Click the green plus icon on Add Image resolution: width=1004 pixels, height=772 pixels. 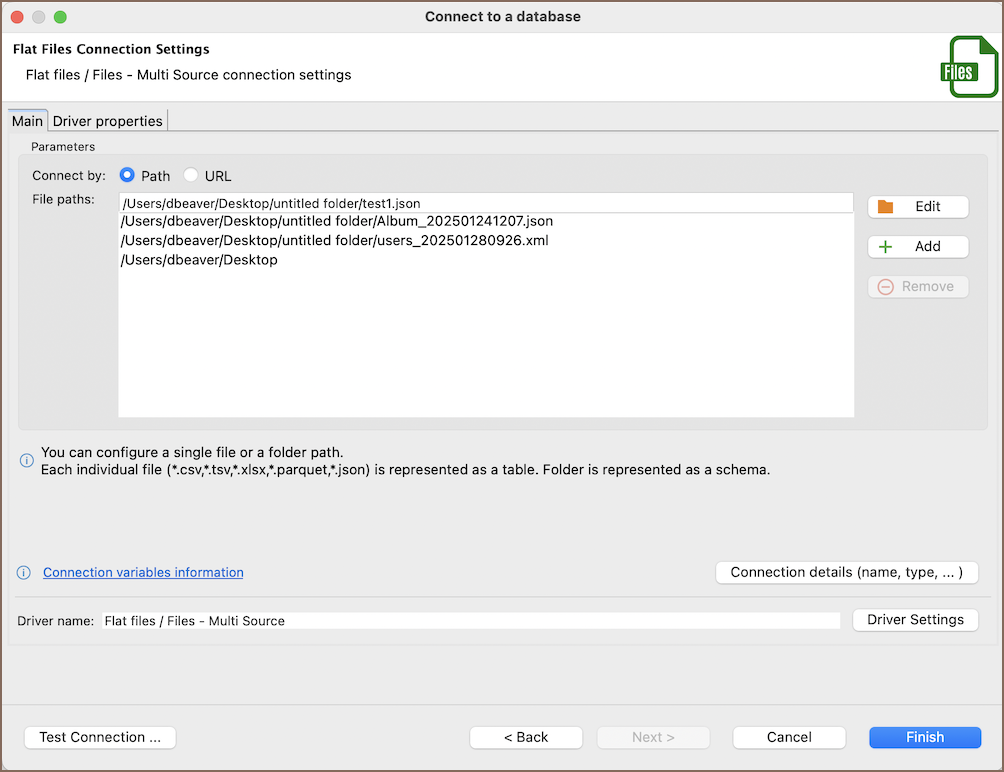pyautogui.click(x=885, y=247)
